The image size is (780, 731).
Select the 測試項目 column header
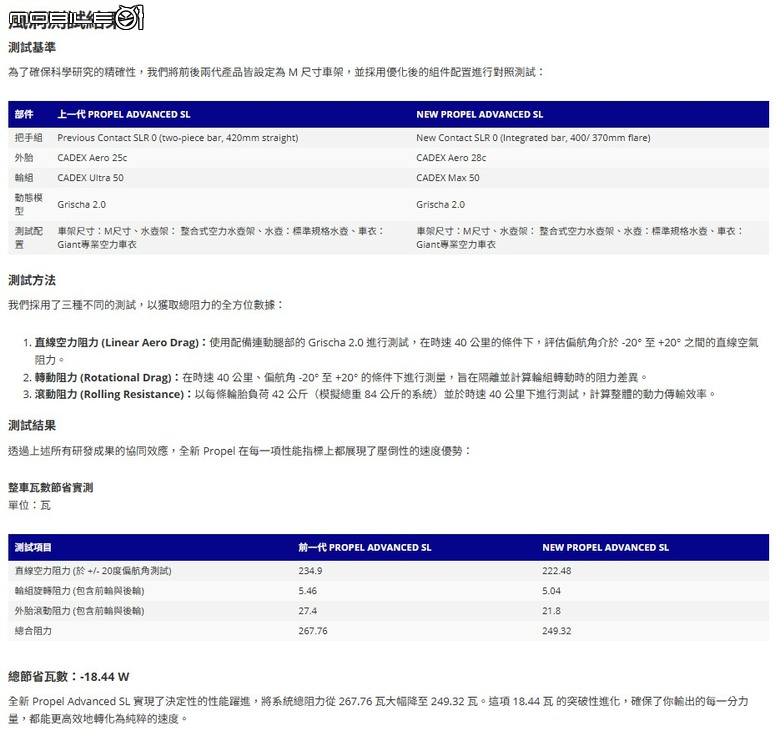pyautogui.click(x=33, y=547)
